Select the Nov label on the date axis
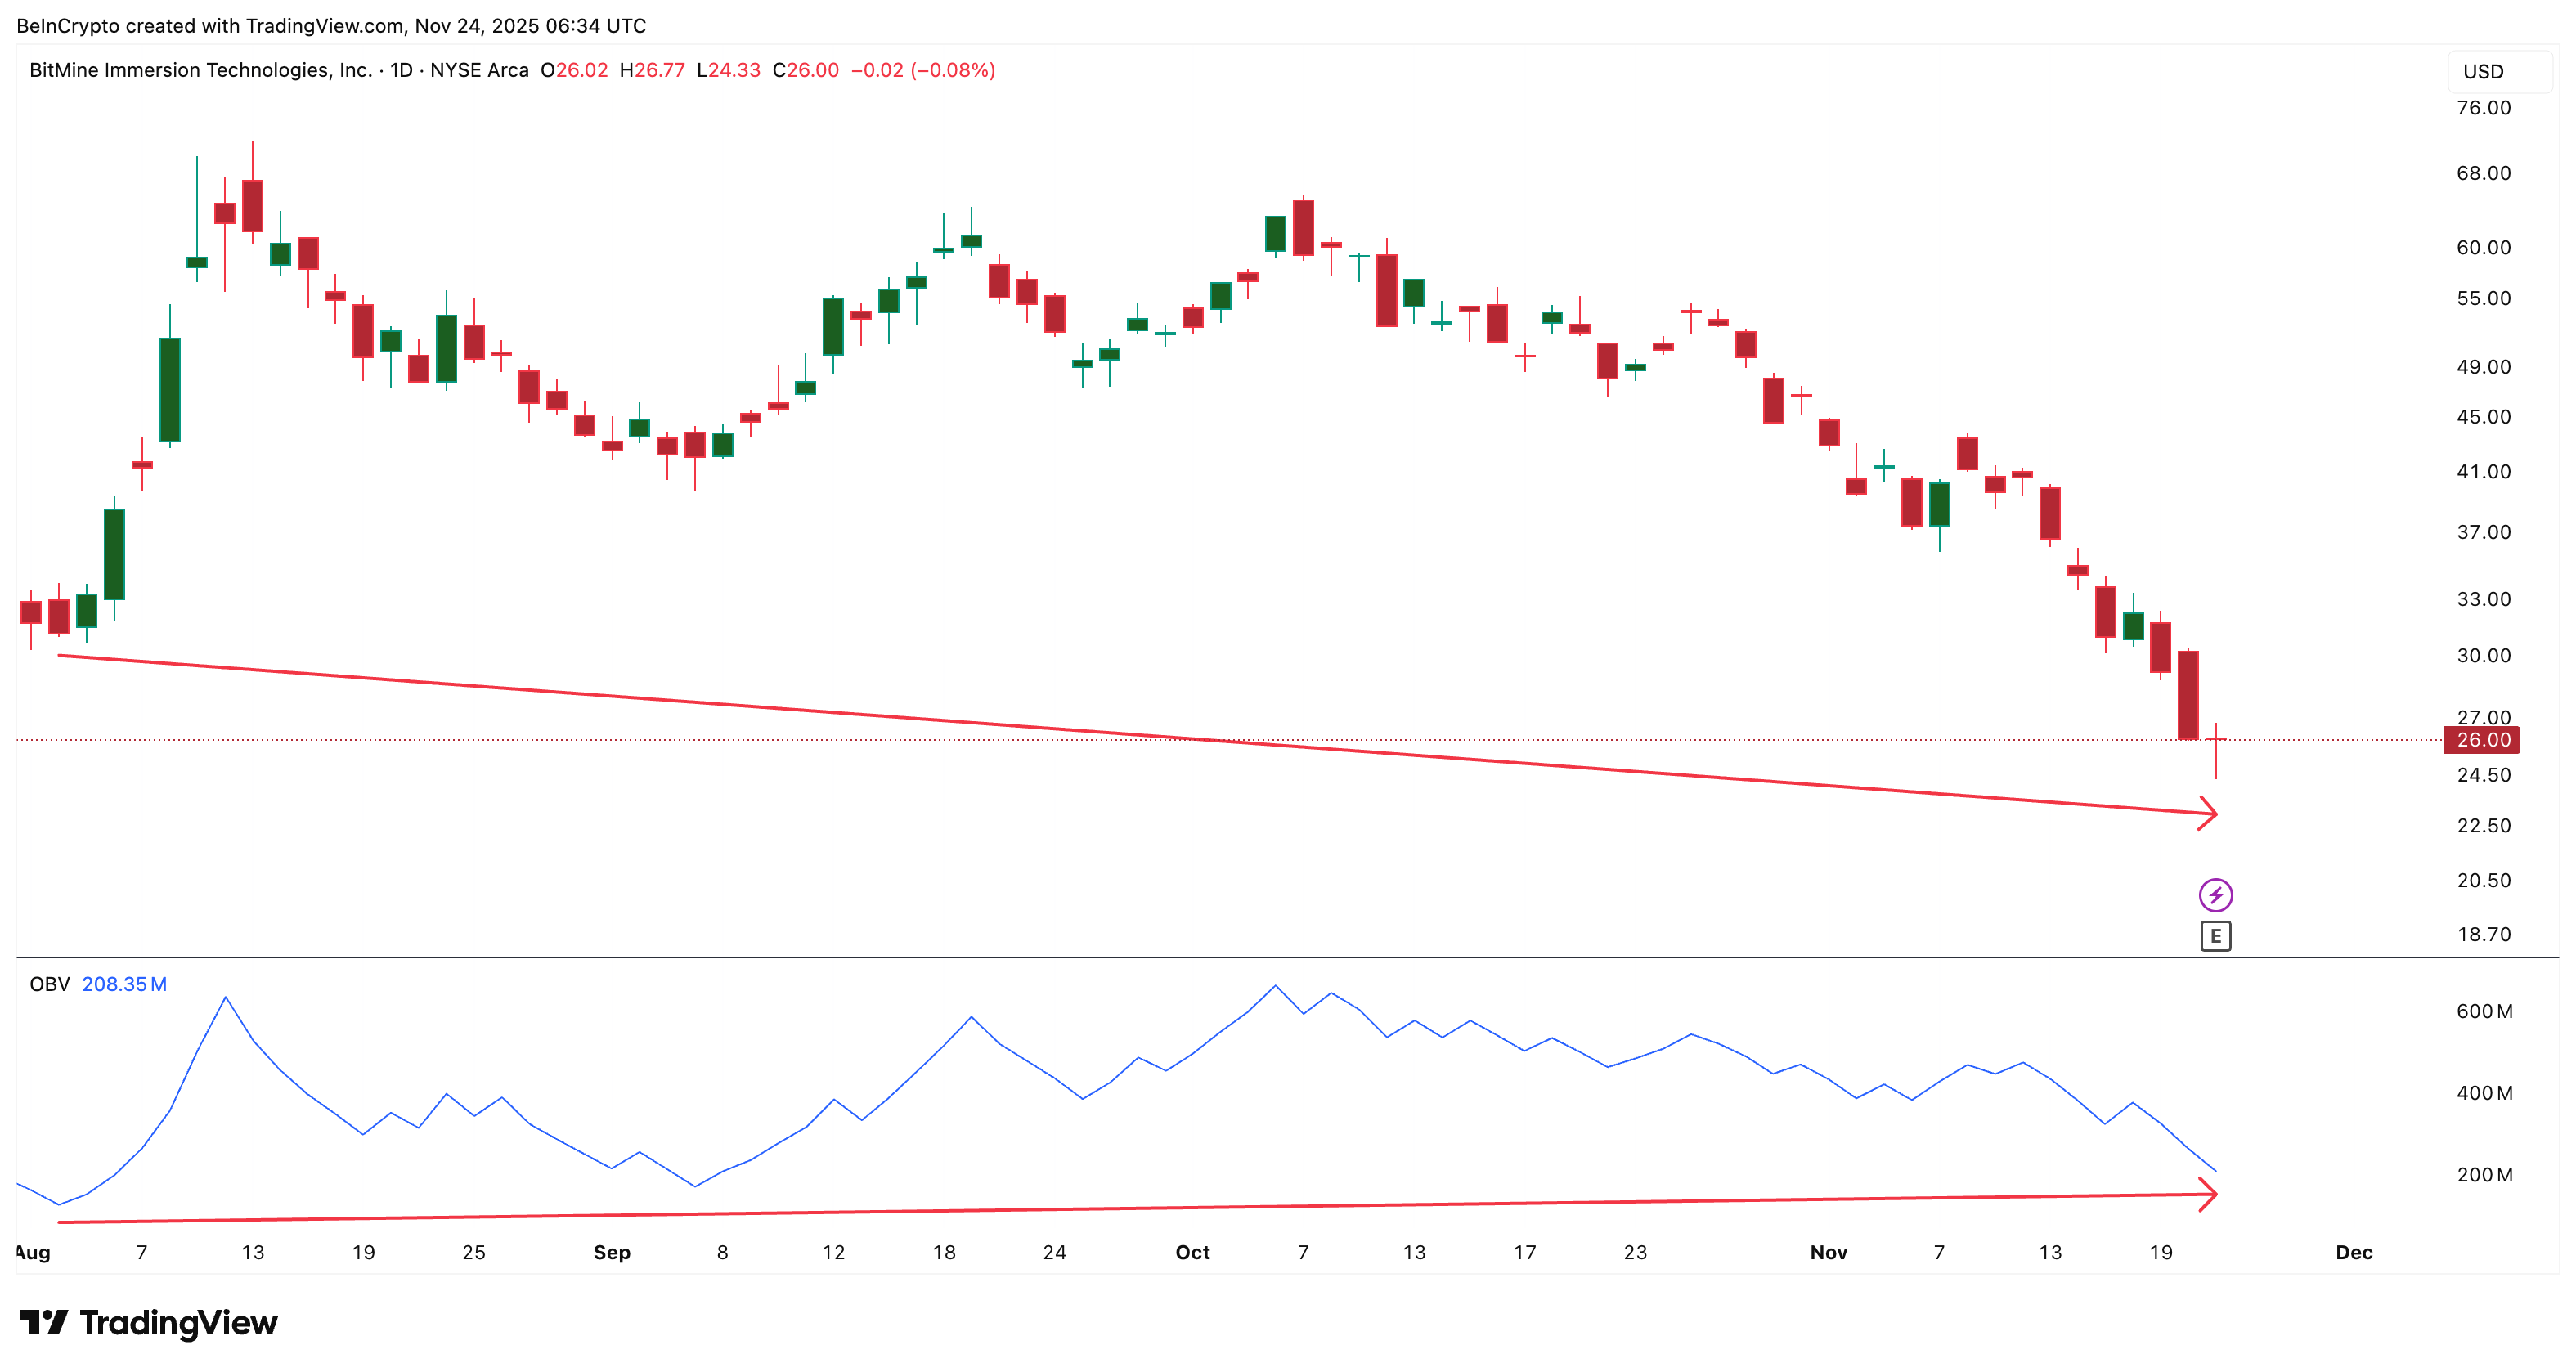 tap(1829, 1252)
